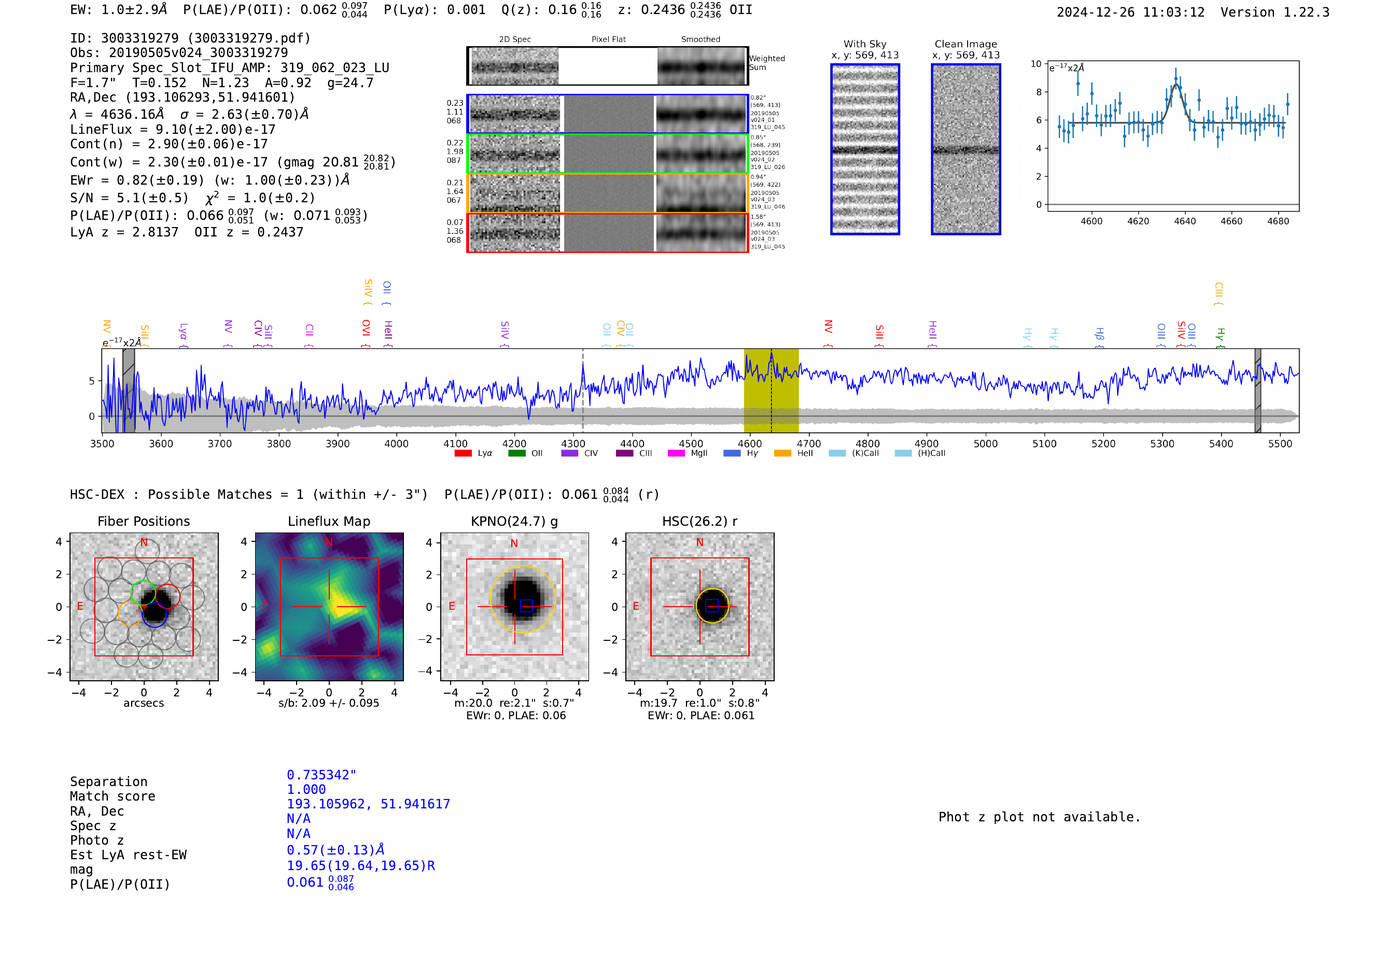Click the hatched gray band near 5460 Å
Screen dimensions: 1400x953
1257,390
